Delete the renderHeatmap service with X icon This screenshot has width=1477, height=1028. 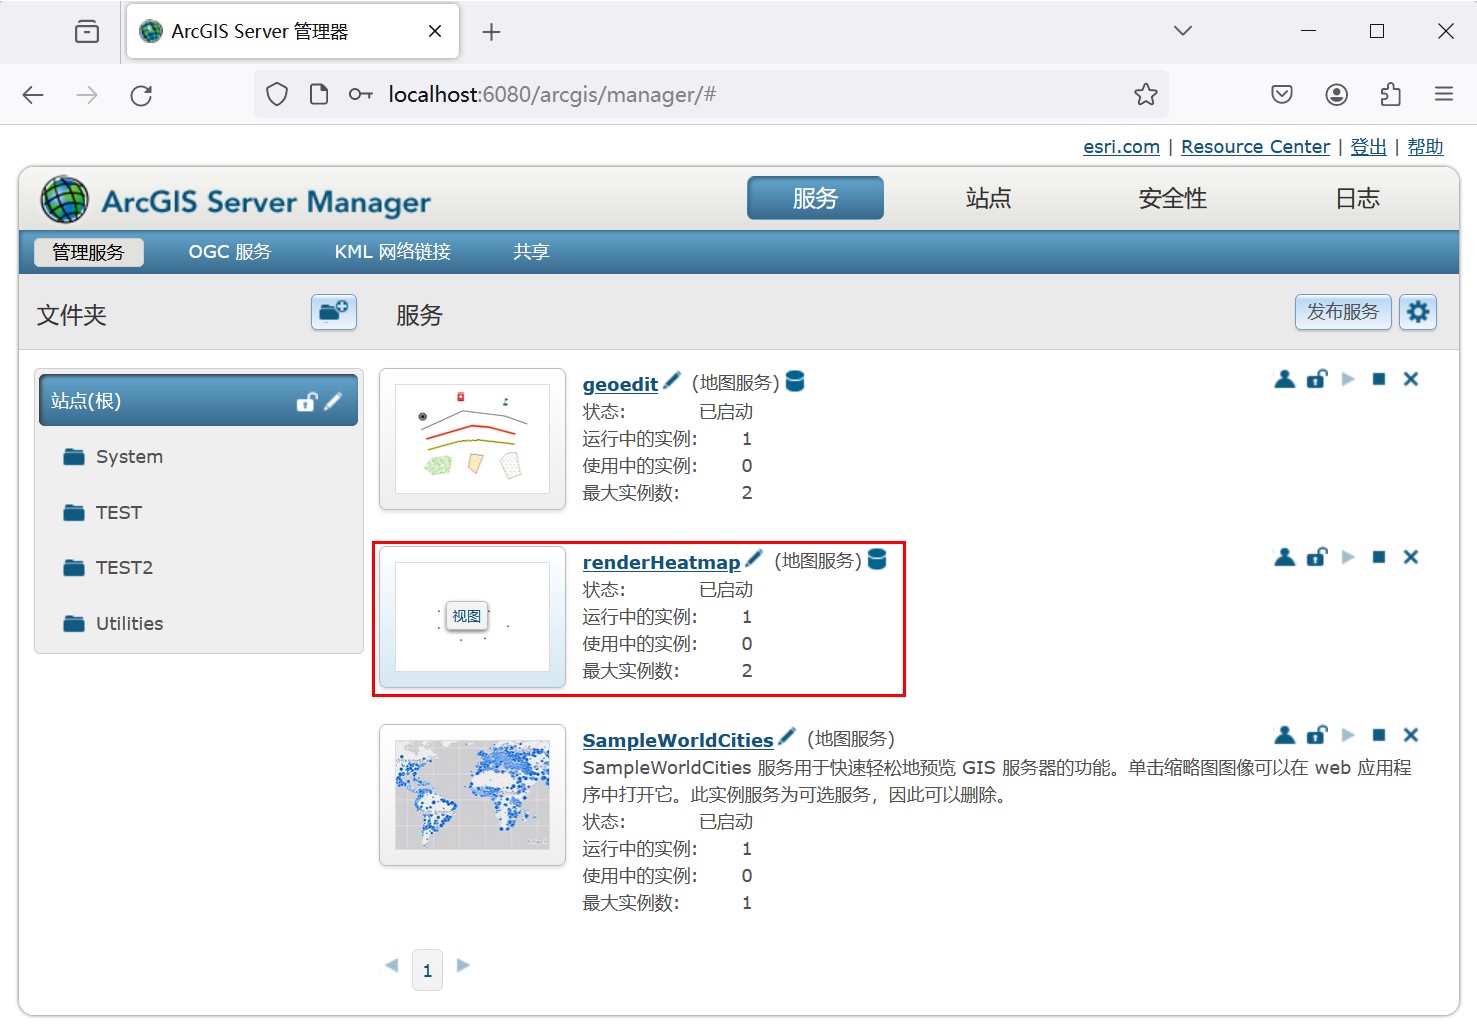(x=1411, y=557)
